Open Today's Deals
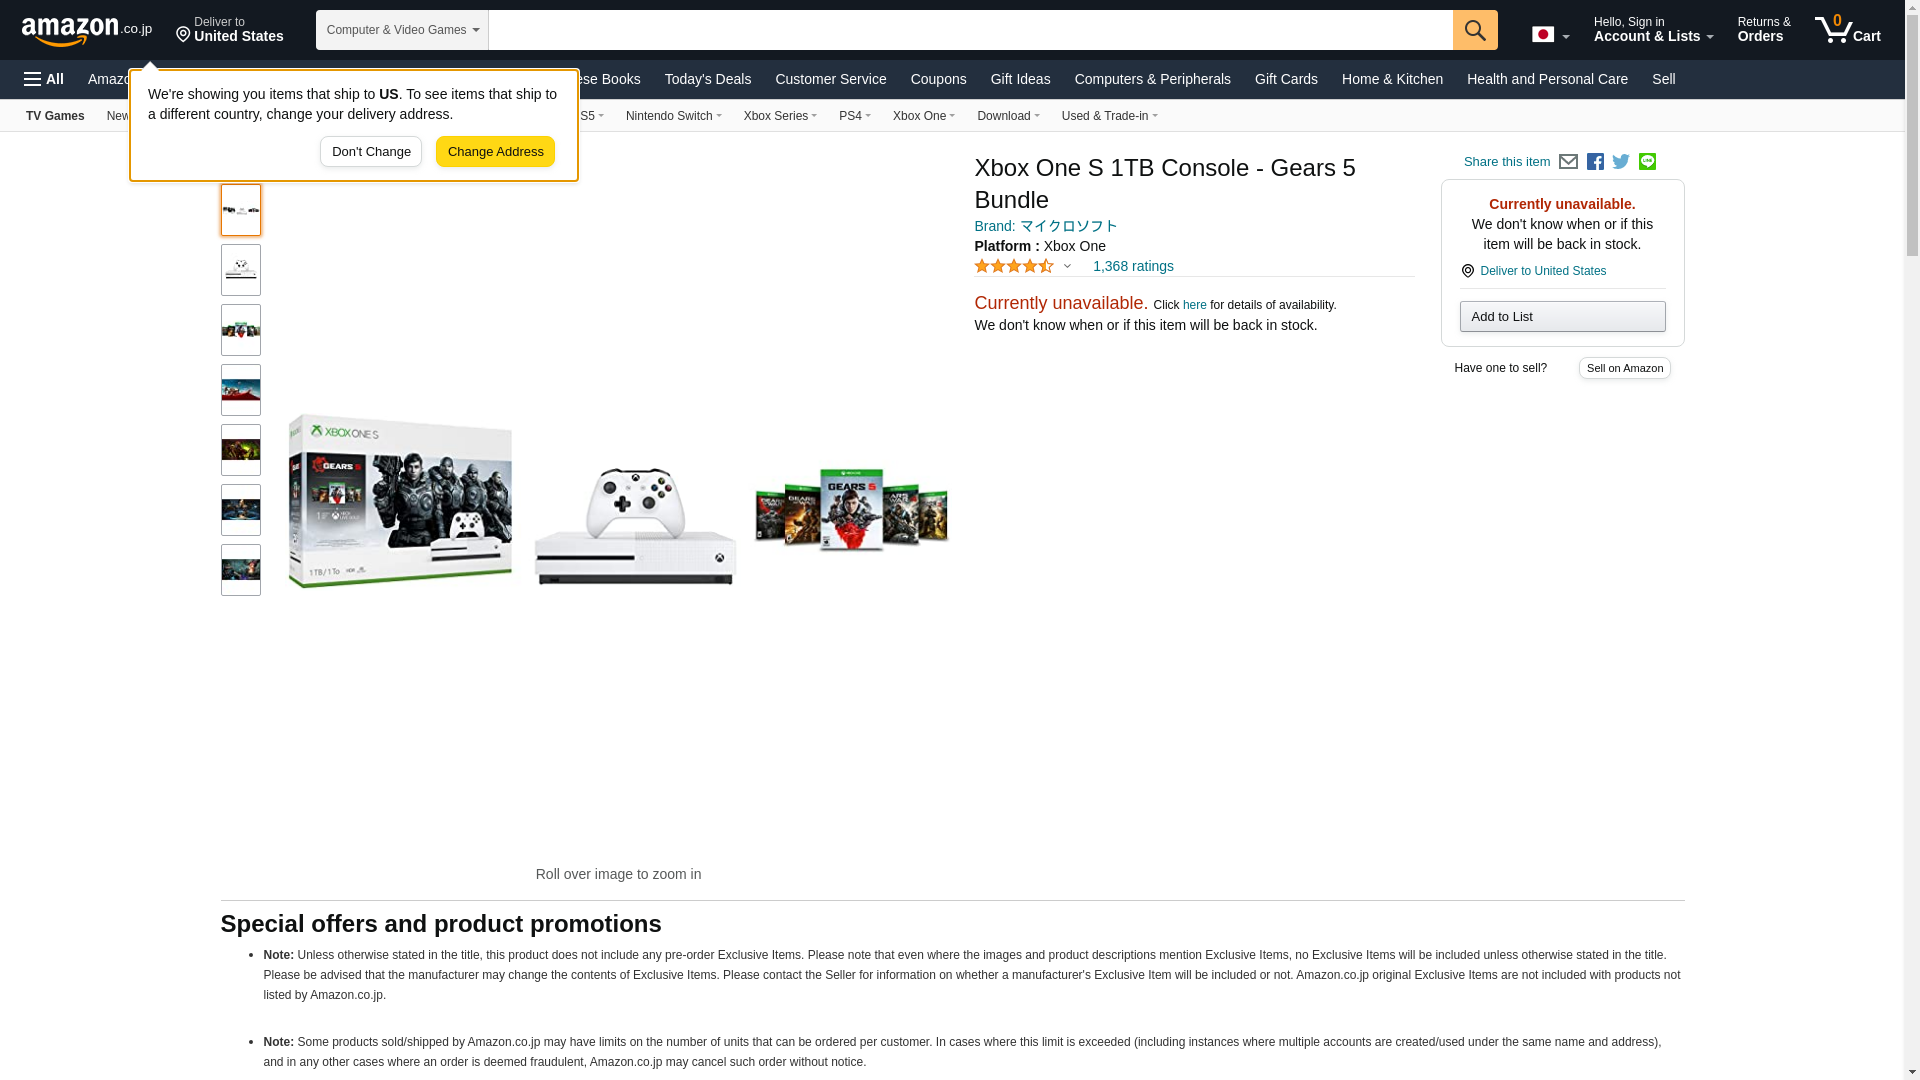 707,79
